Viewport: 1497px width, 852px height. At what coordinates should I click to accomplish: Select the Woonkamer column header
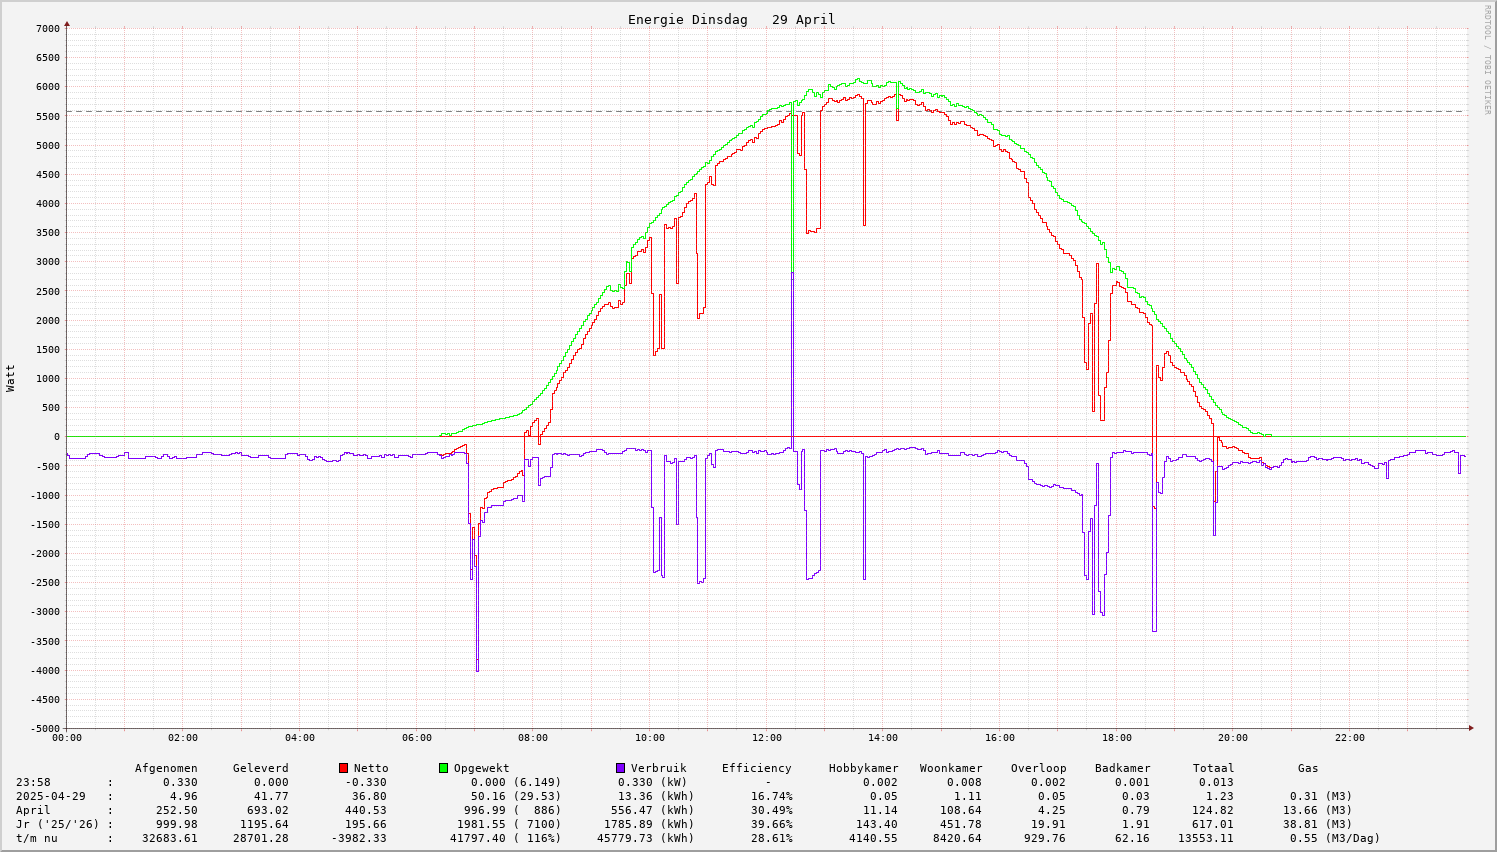pos(951,768)
